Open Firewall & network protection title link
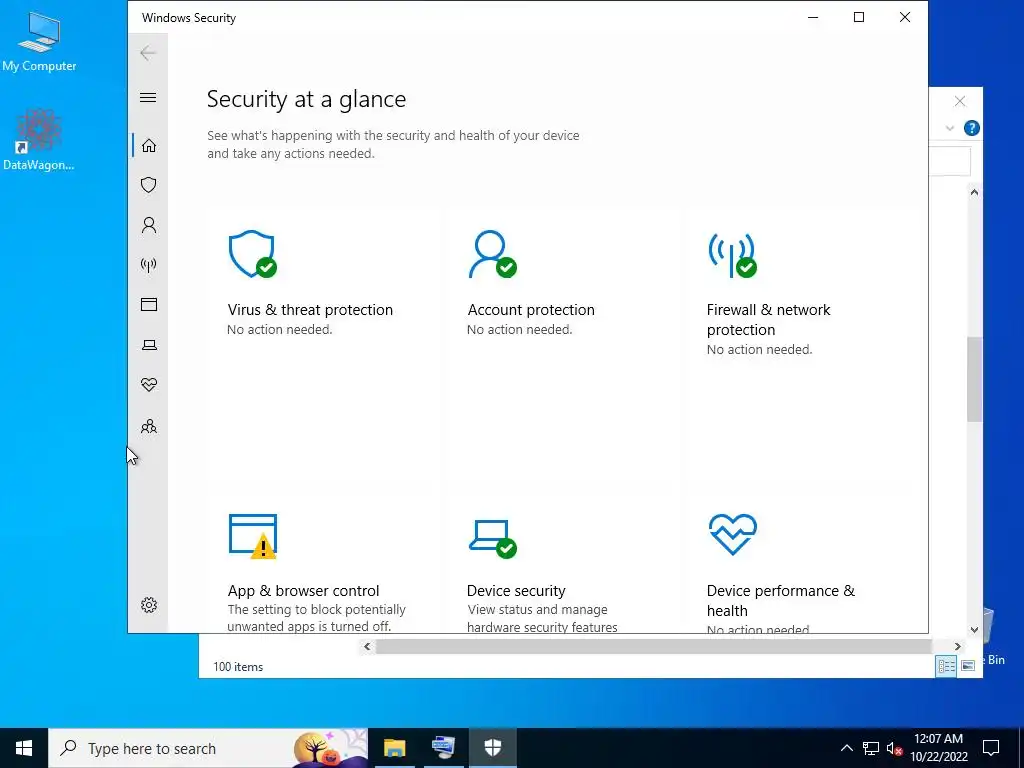This screenshot has height=768, width=1024. point(769,319)
